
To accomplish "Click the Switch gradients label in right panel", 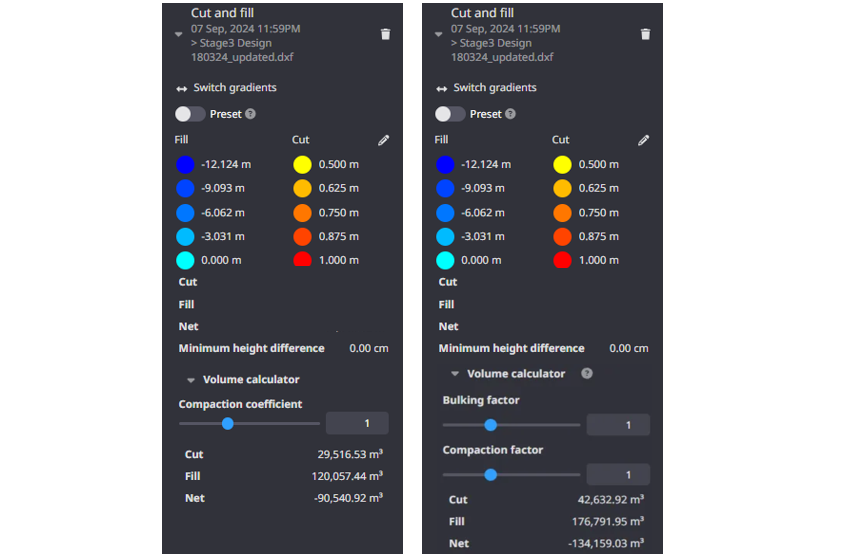I will coord(494,88).
